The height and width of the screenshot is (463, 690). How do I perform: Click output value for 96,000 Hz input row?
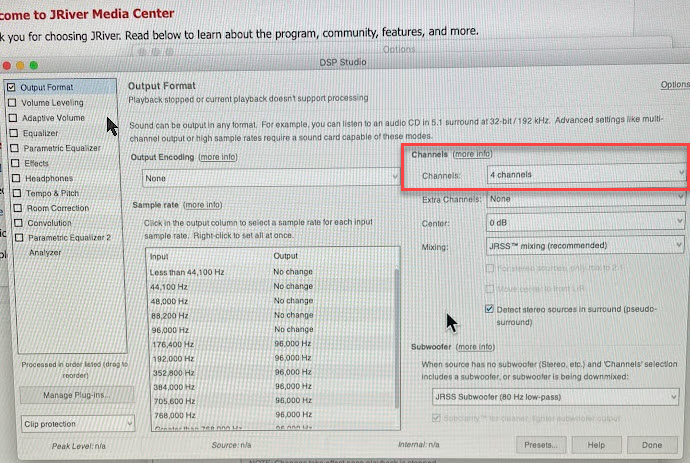tap(294, 329)
